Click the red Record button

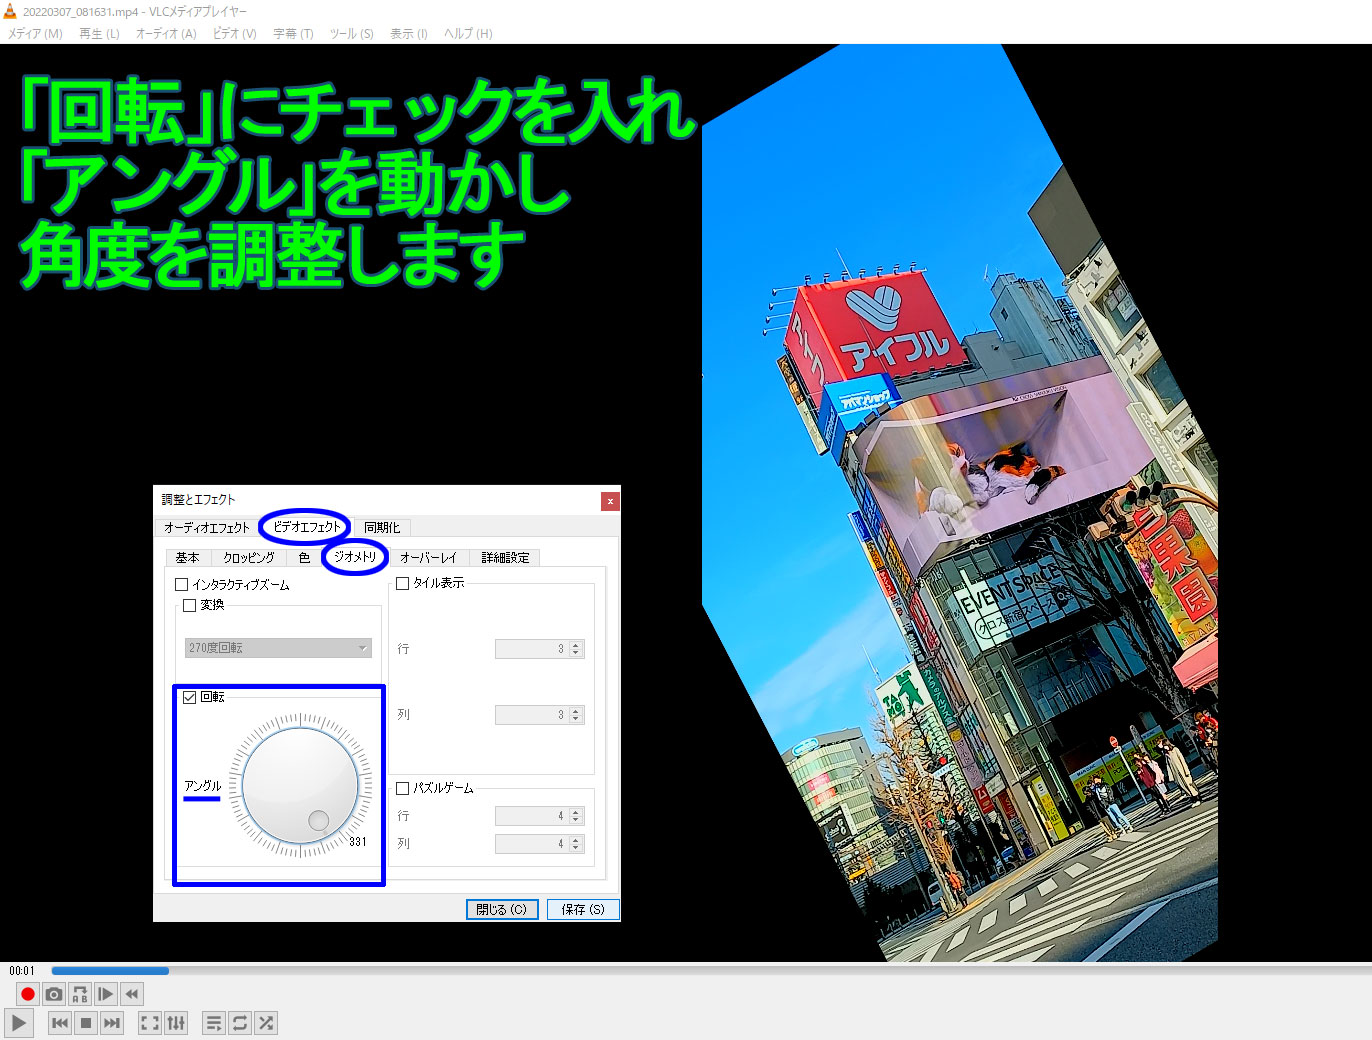pos(28,994)
